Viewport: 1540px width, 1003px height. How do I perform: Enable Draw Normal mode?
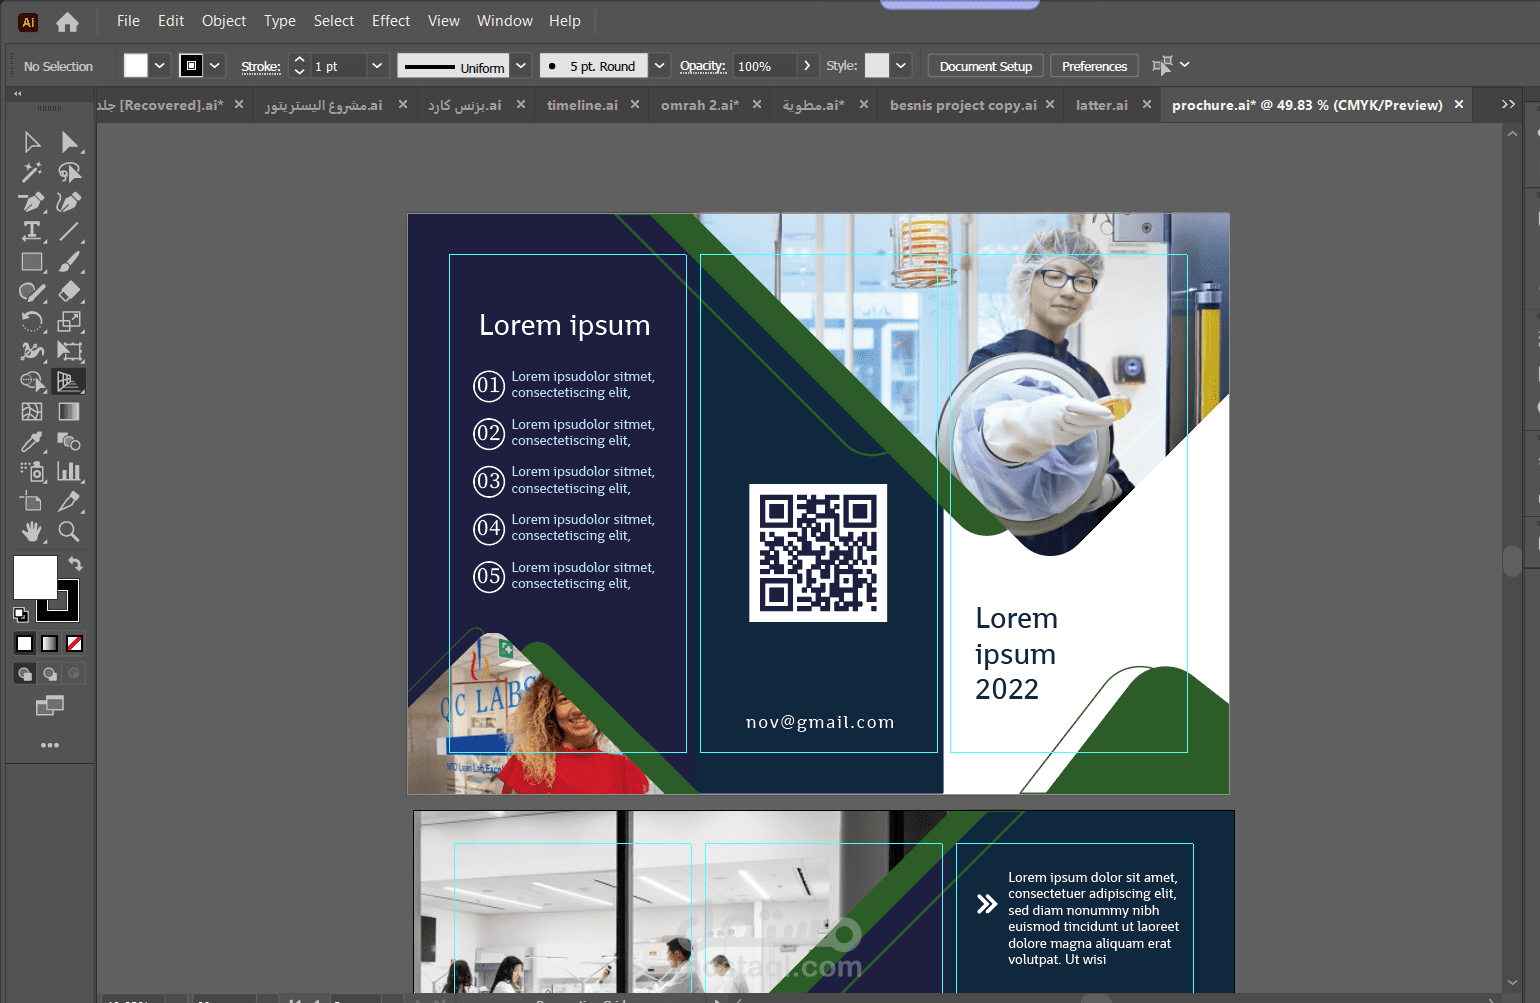(25, 674)
